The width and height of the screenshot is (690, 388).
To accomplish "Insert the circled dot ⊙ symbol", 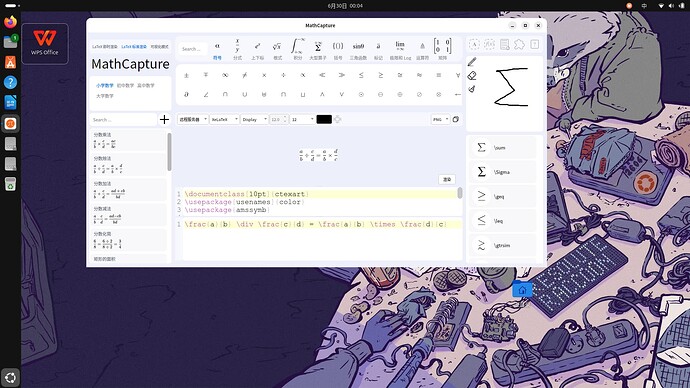I will [361, 94].
